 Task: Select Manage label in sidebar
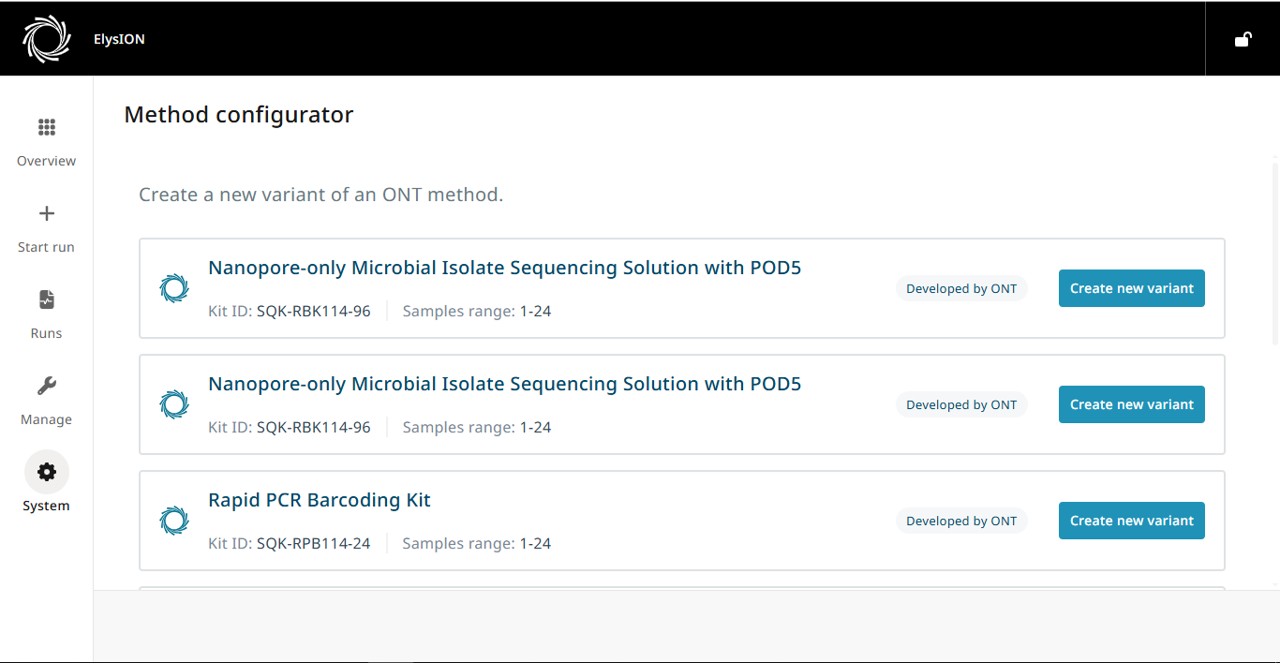point(47,420)
